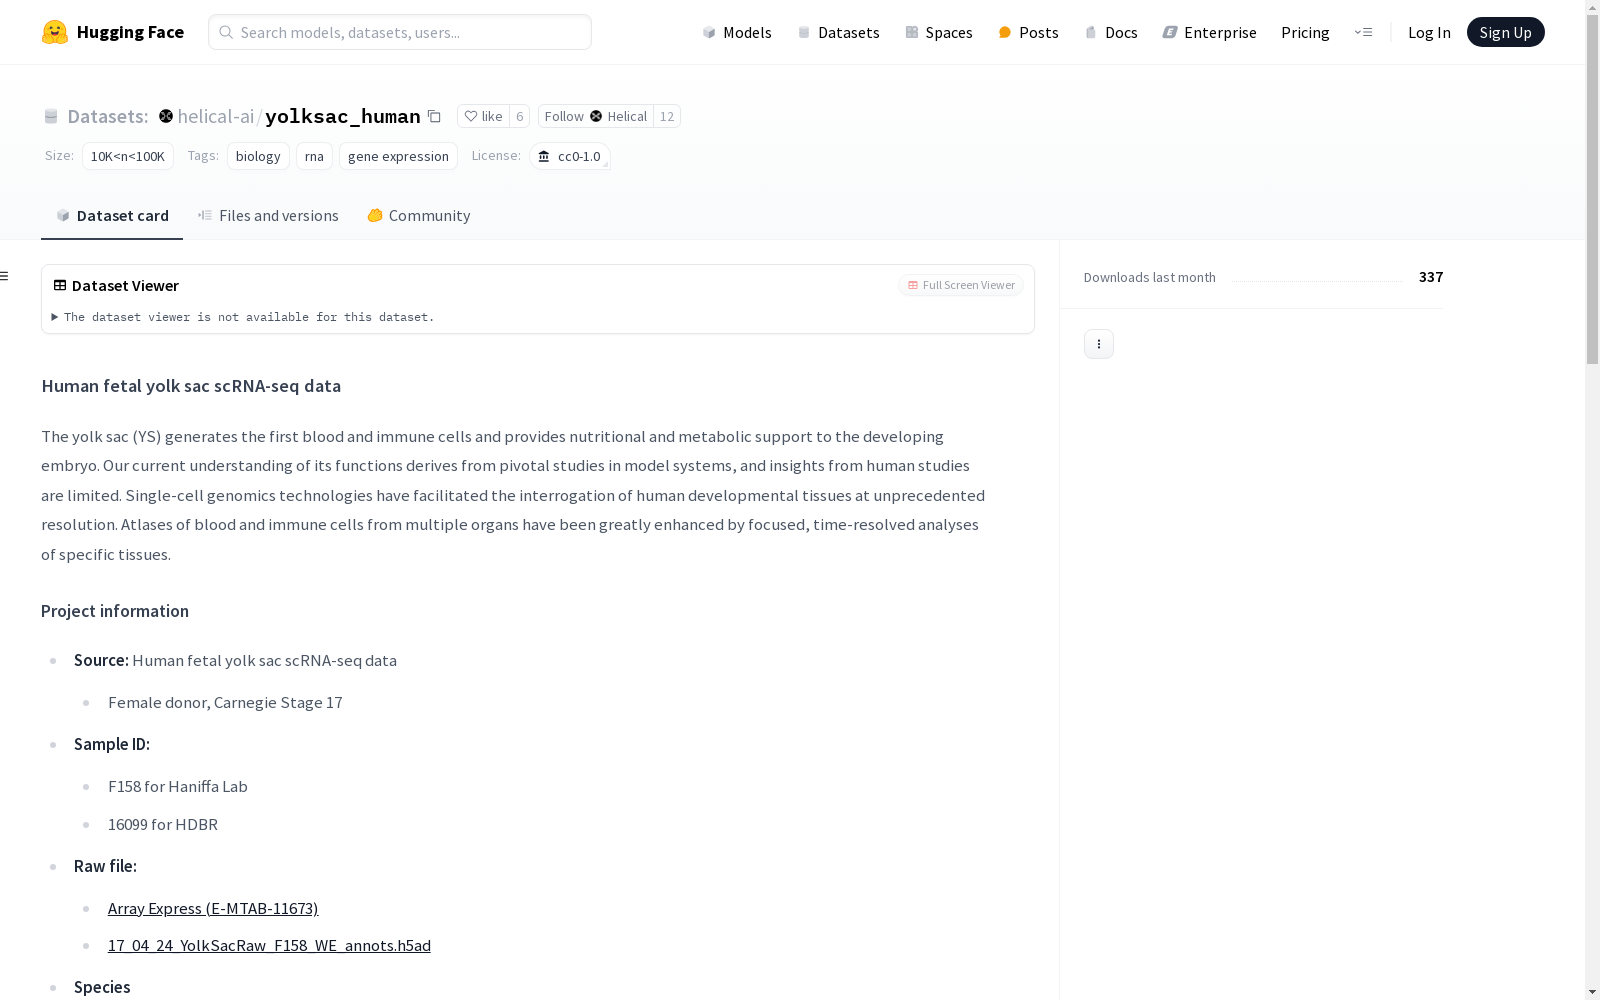The width and height of the screenshot is (1600, 1000).
Task: Click the downloads last month chart line
Action: tap(1318, 281)
